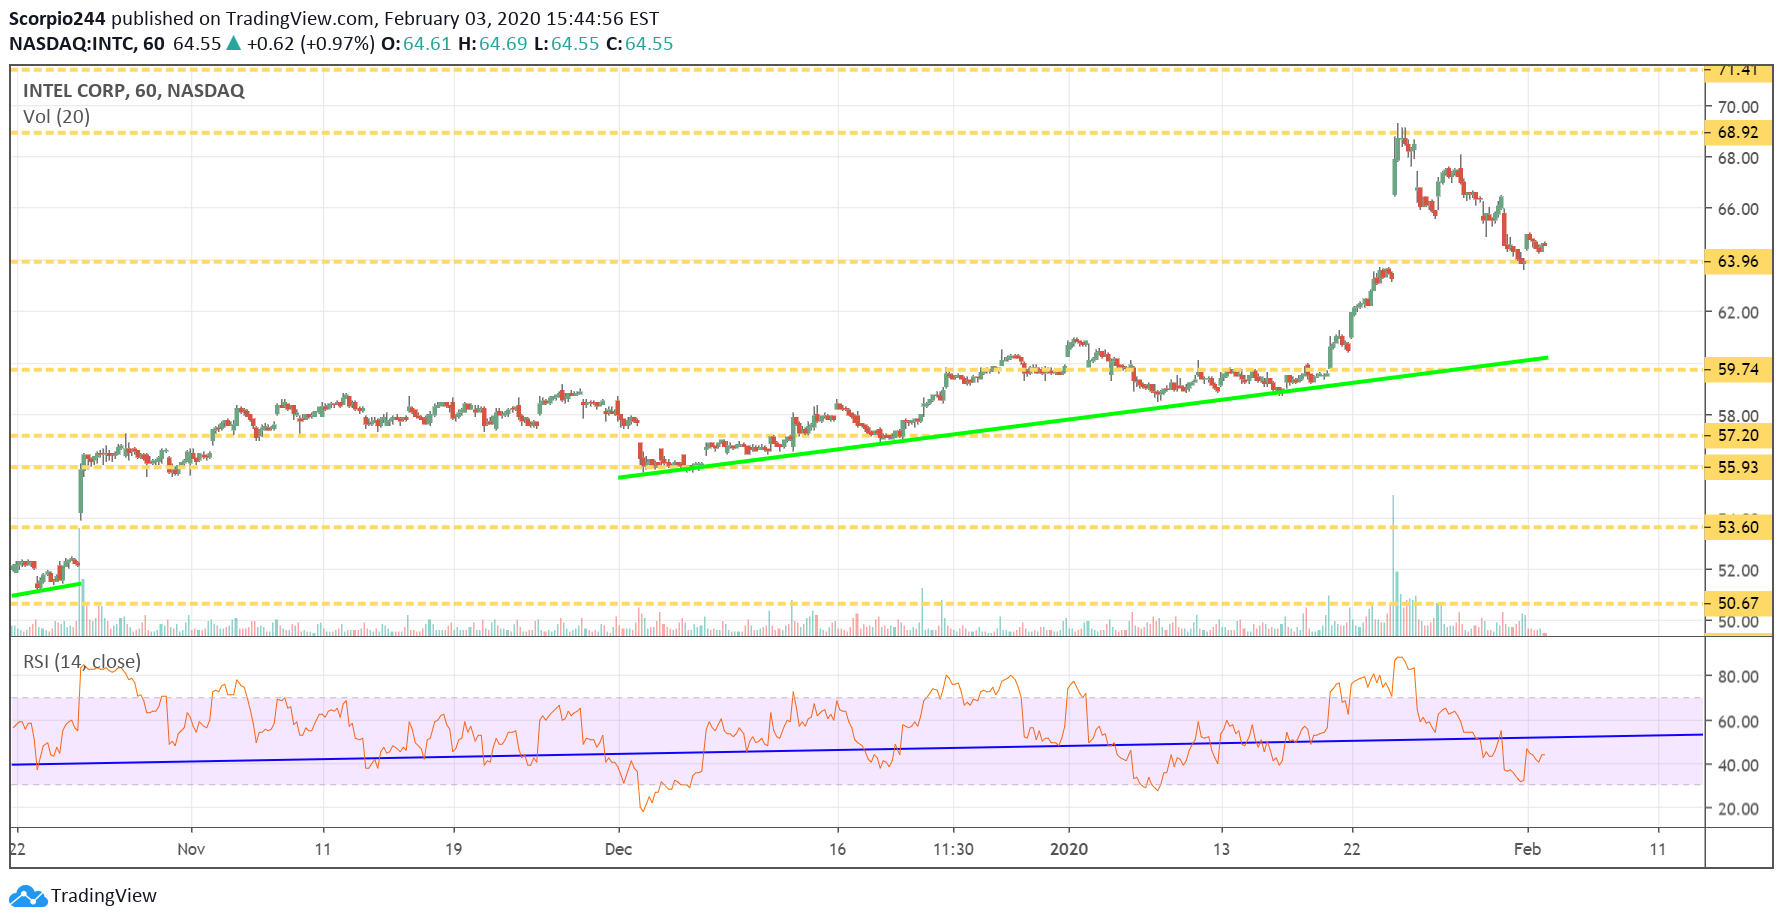Click the 70.00 price scale value
Screen dimensions: 1783x923
[x=1738, y=107]
